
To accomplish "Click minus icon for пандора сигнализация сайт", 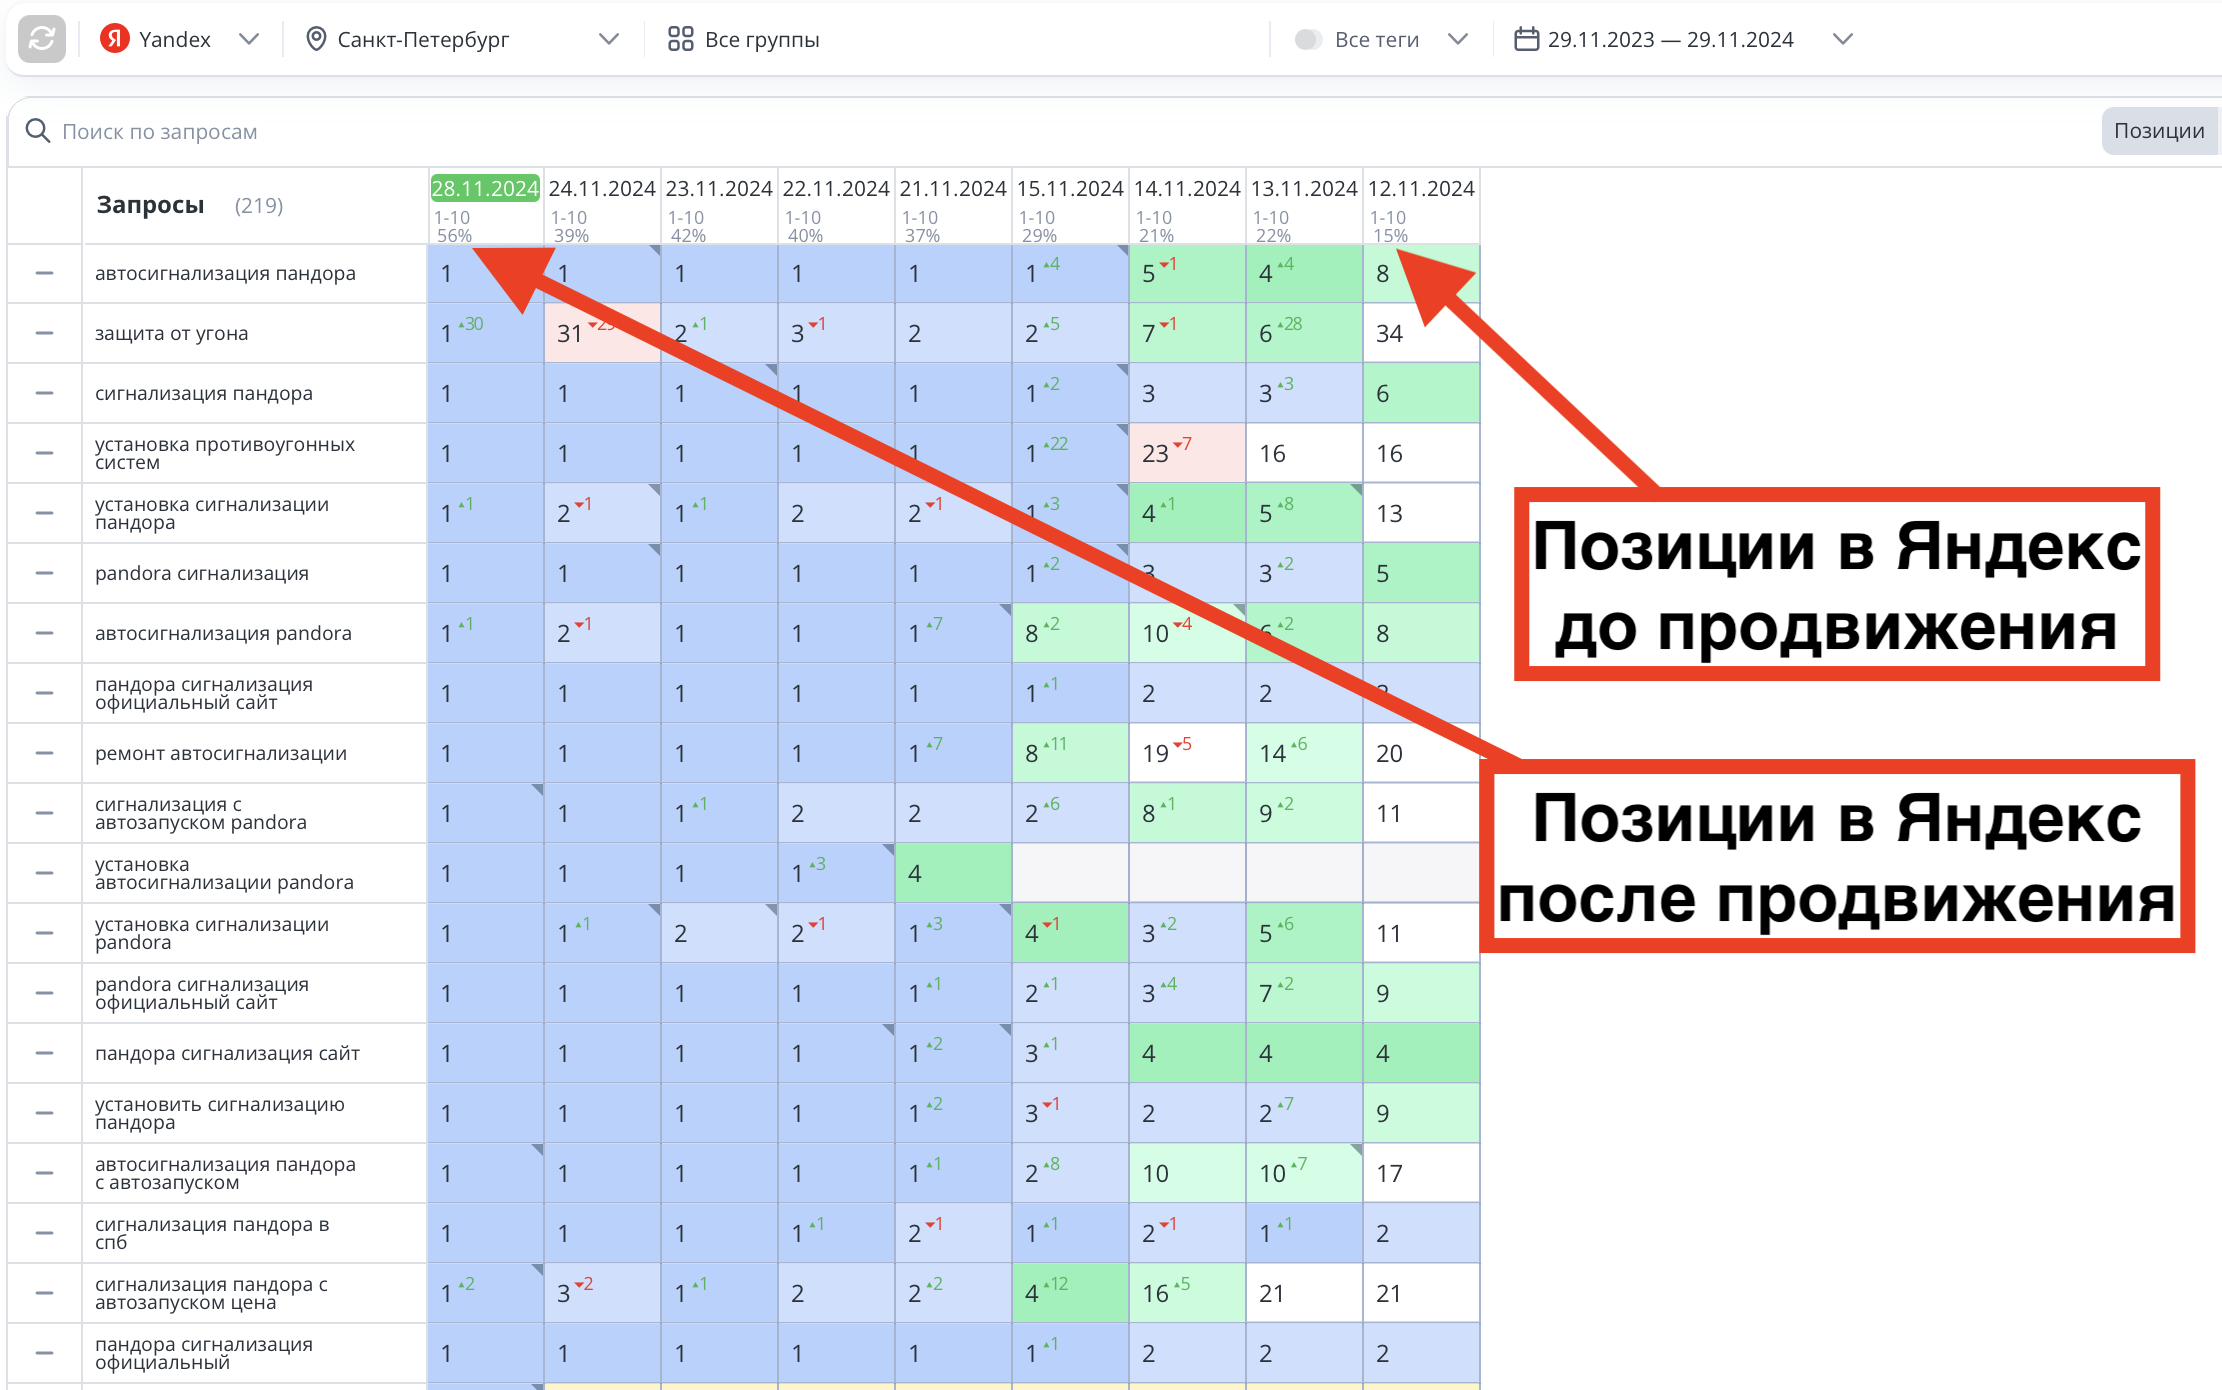I will coord(44,1053).
